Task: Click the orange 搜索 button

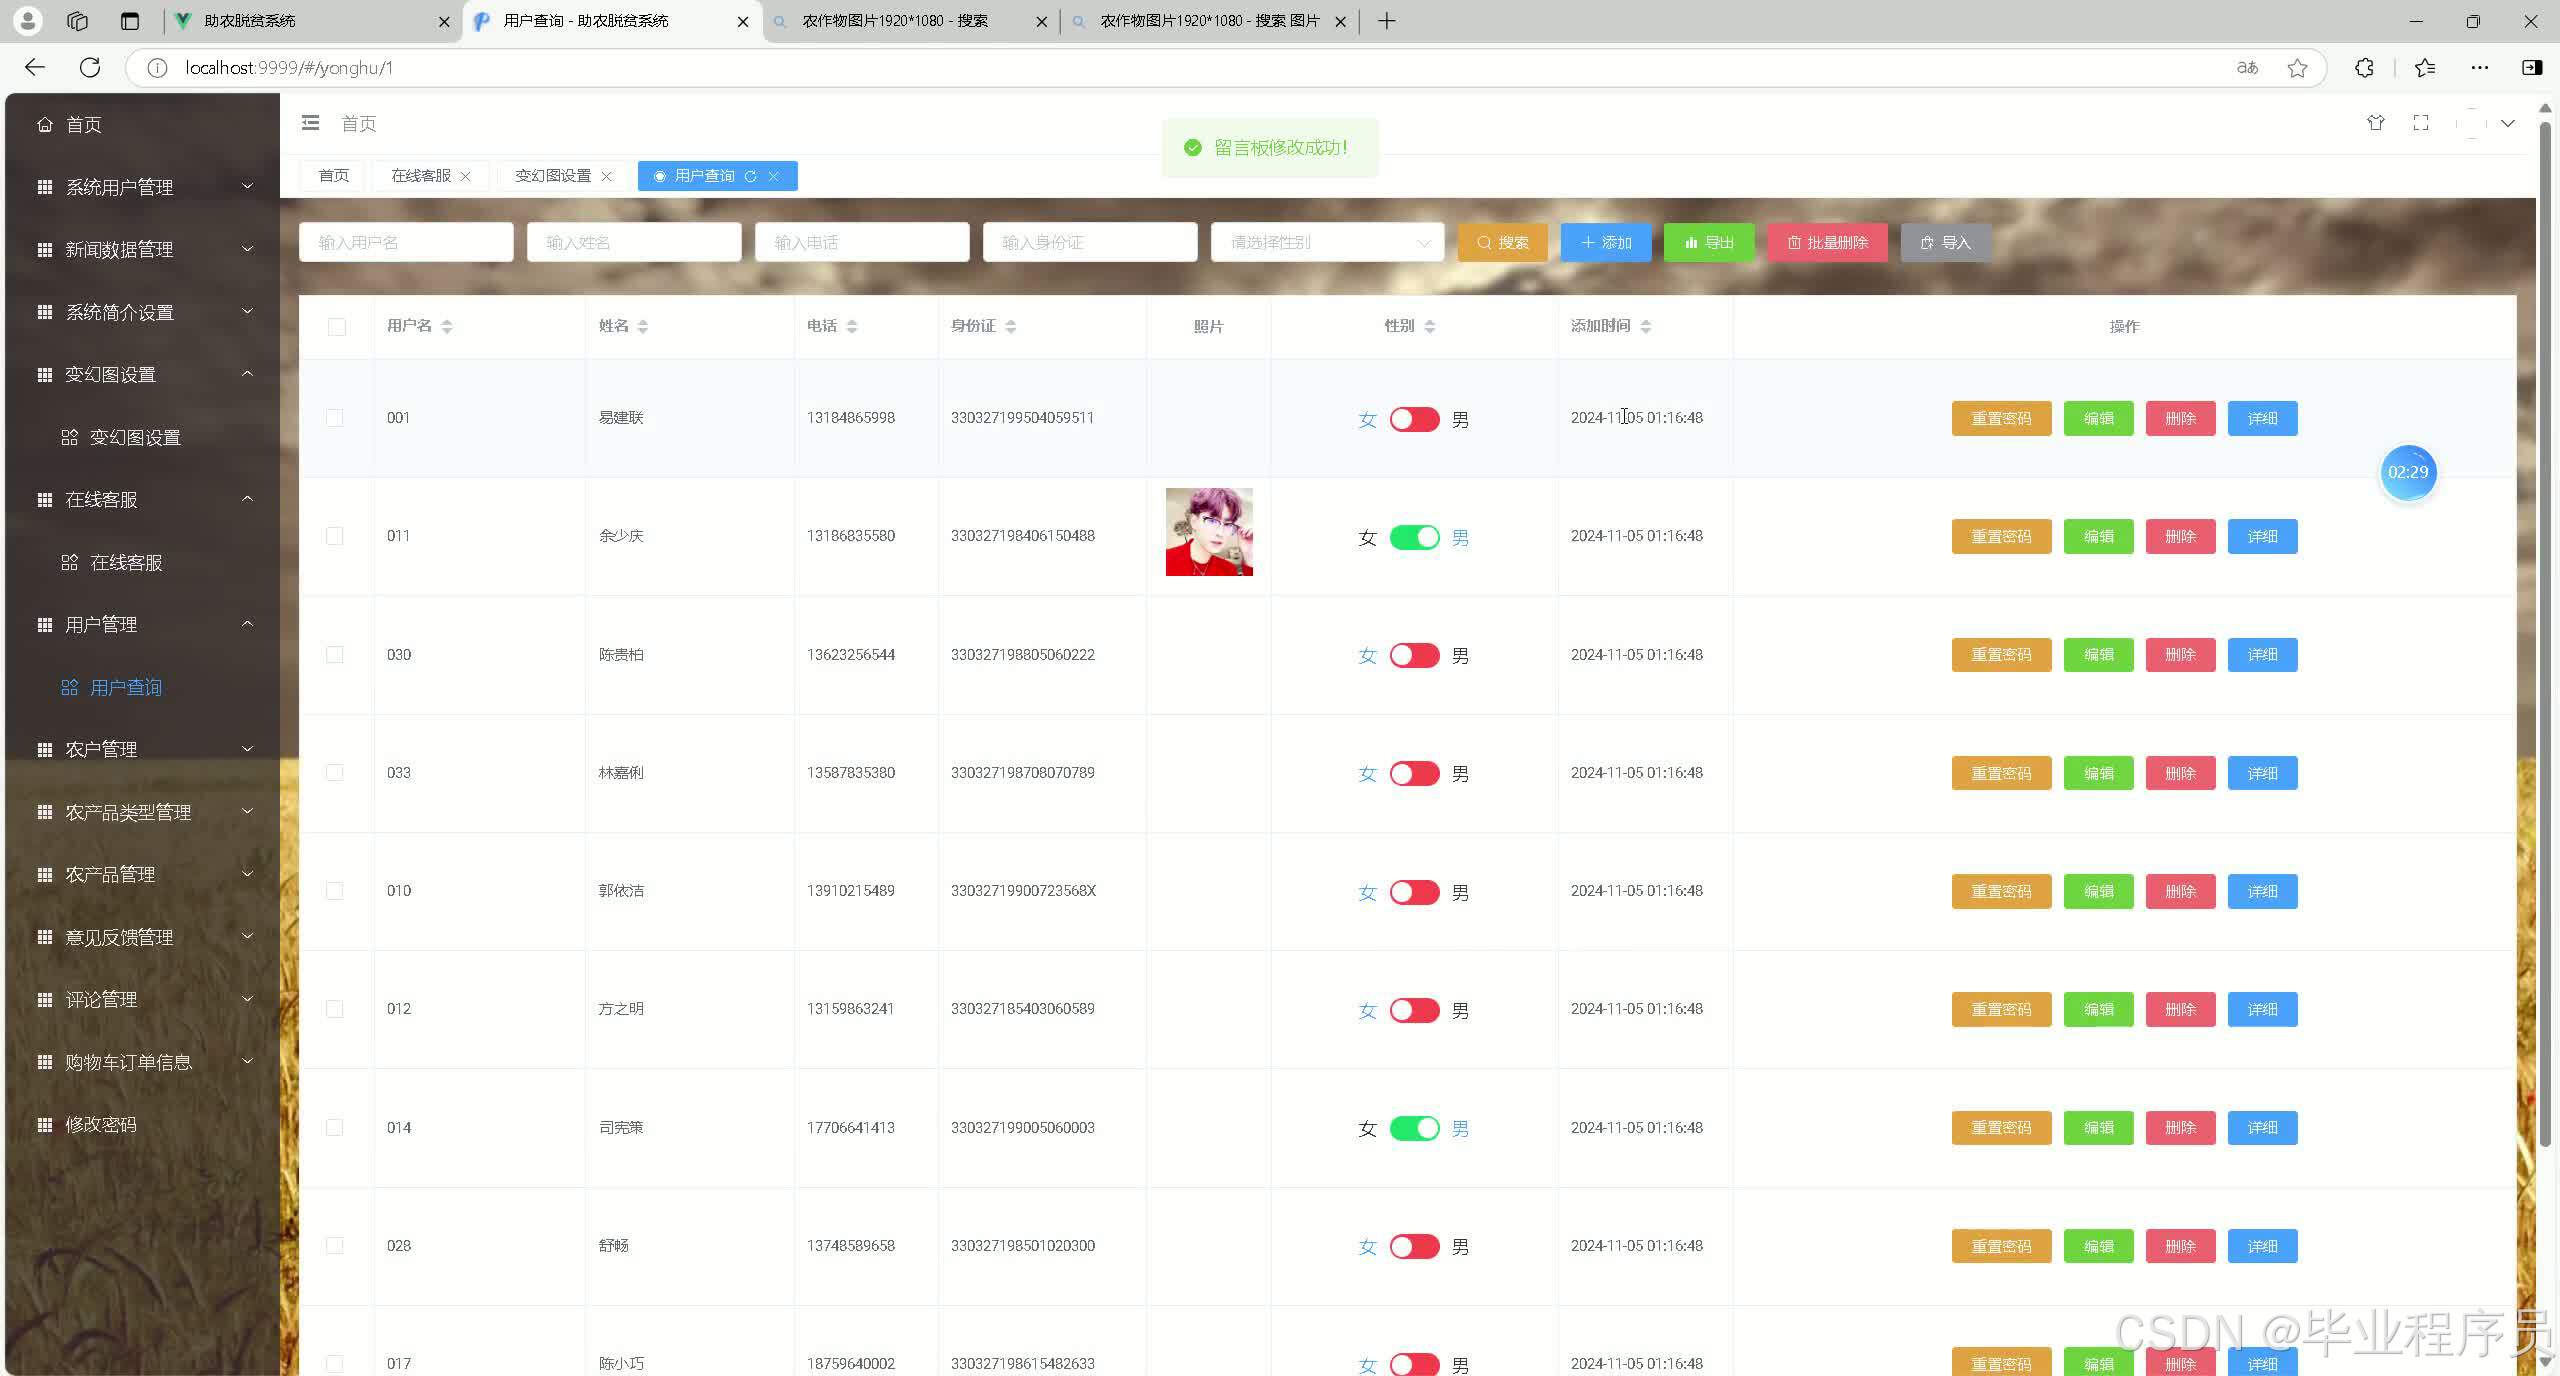Action: point(1502,242)
